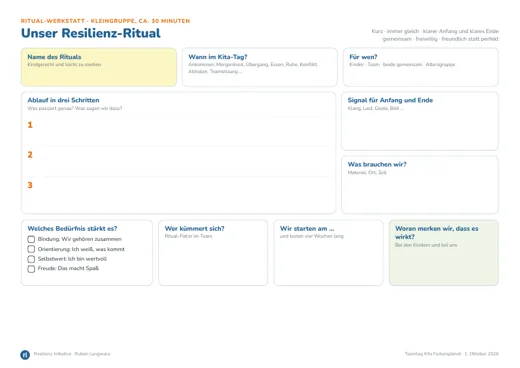
Task: Check the 'Orientierung: Ich weiß, was kommt' checkbox
Action: point(31,249)
